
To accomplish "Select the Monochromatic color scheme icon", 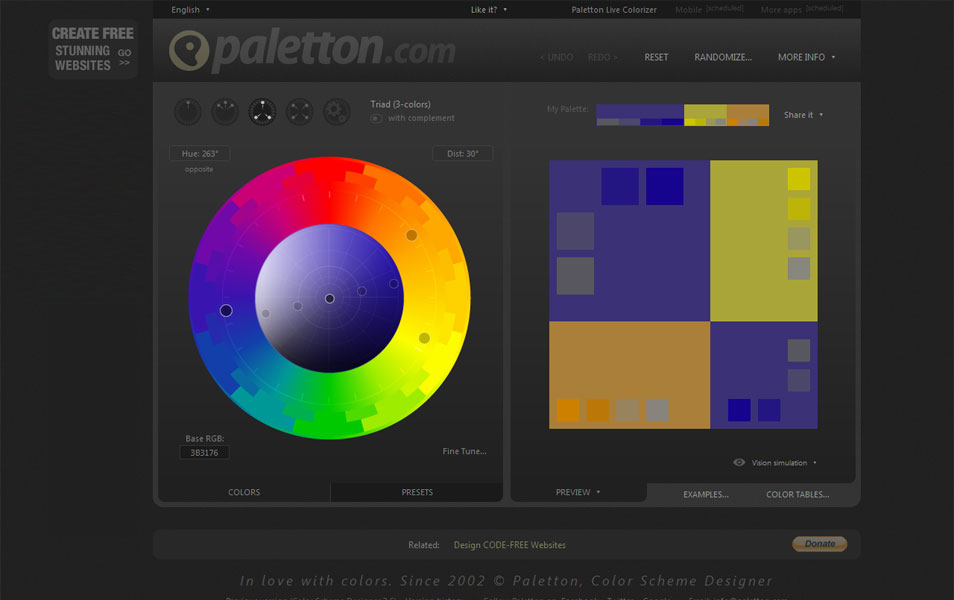I will 187,112.
